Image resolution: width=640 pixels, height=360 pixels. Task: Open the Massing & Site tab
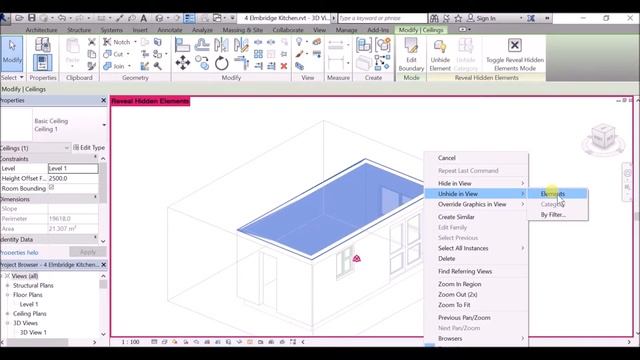(242, 30)
